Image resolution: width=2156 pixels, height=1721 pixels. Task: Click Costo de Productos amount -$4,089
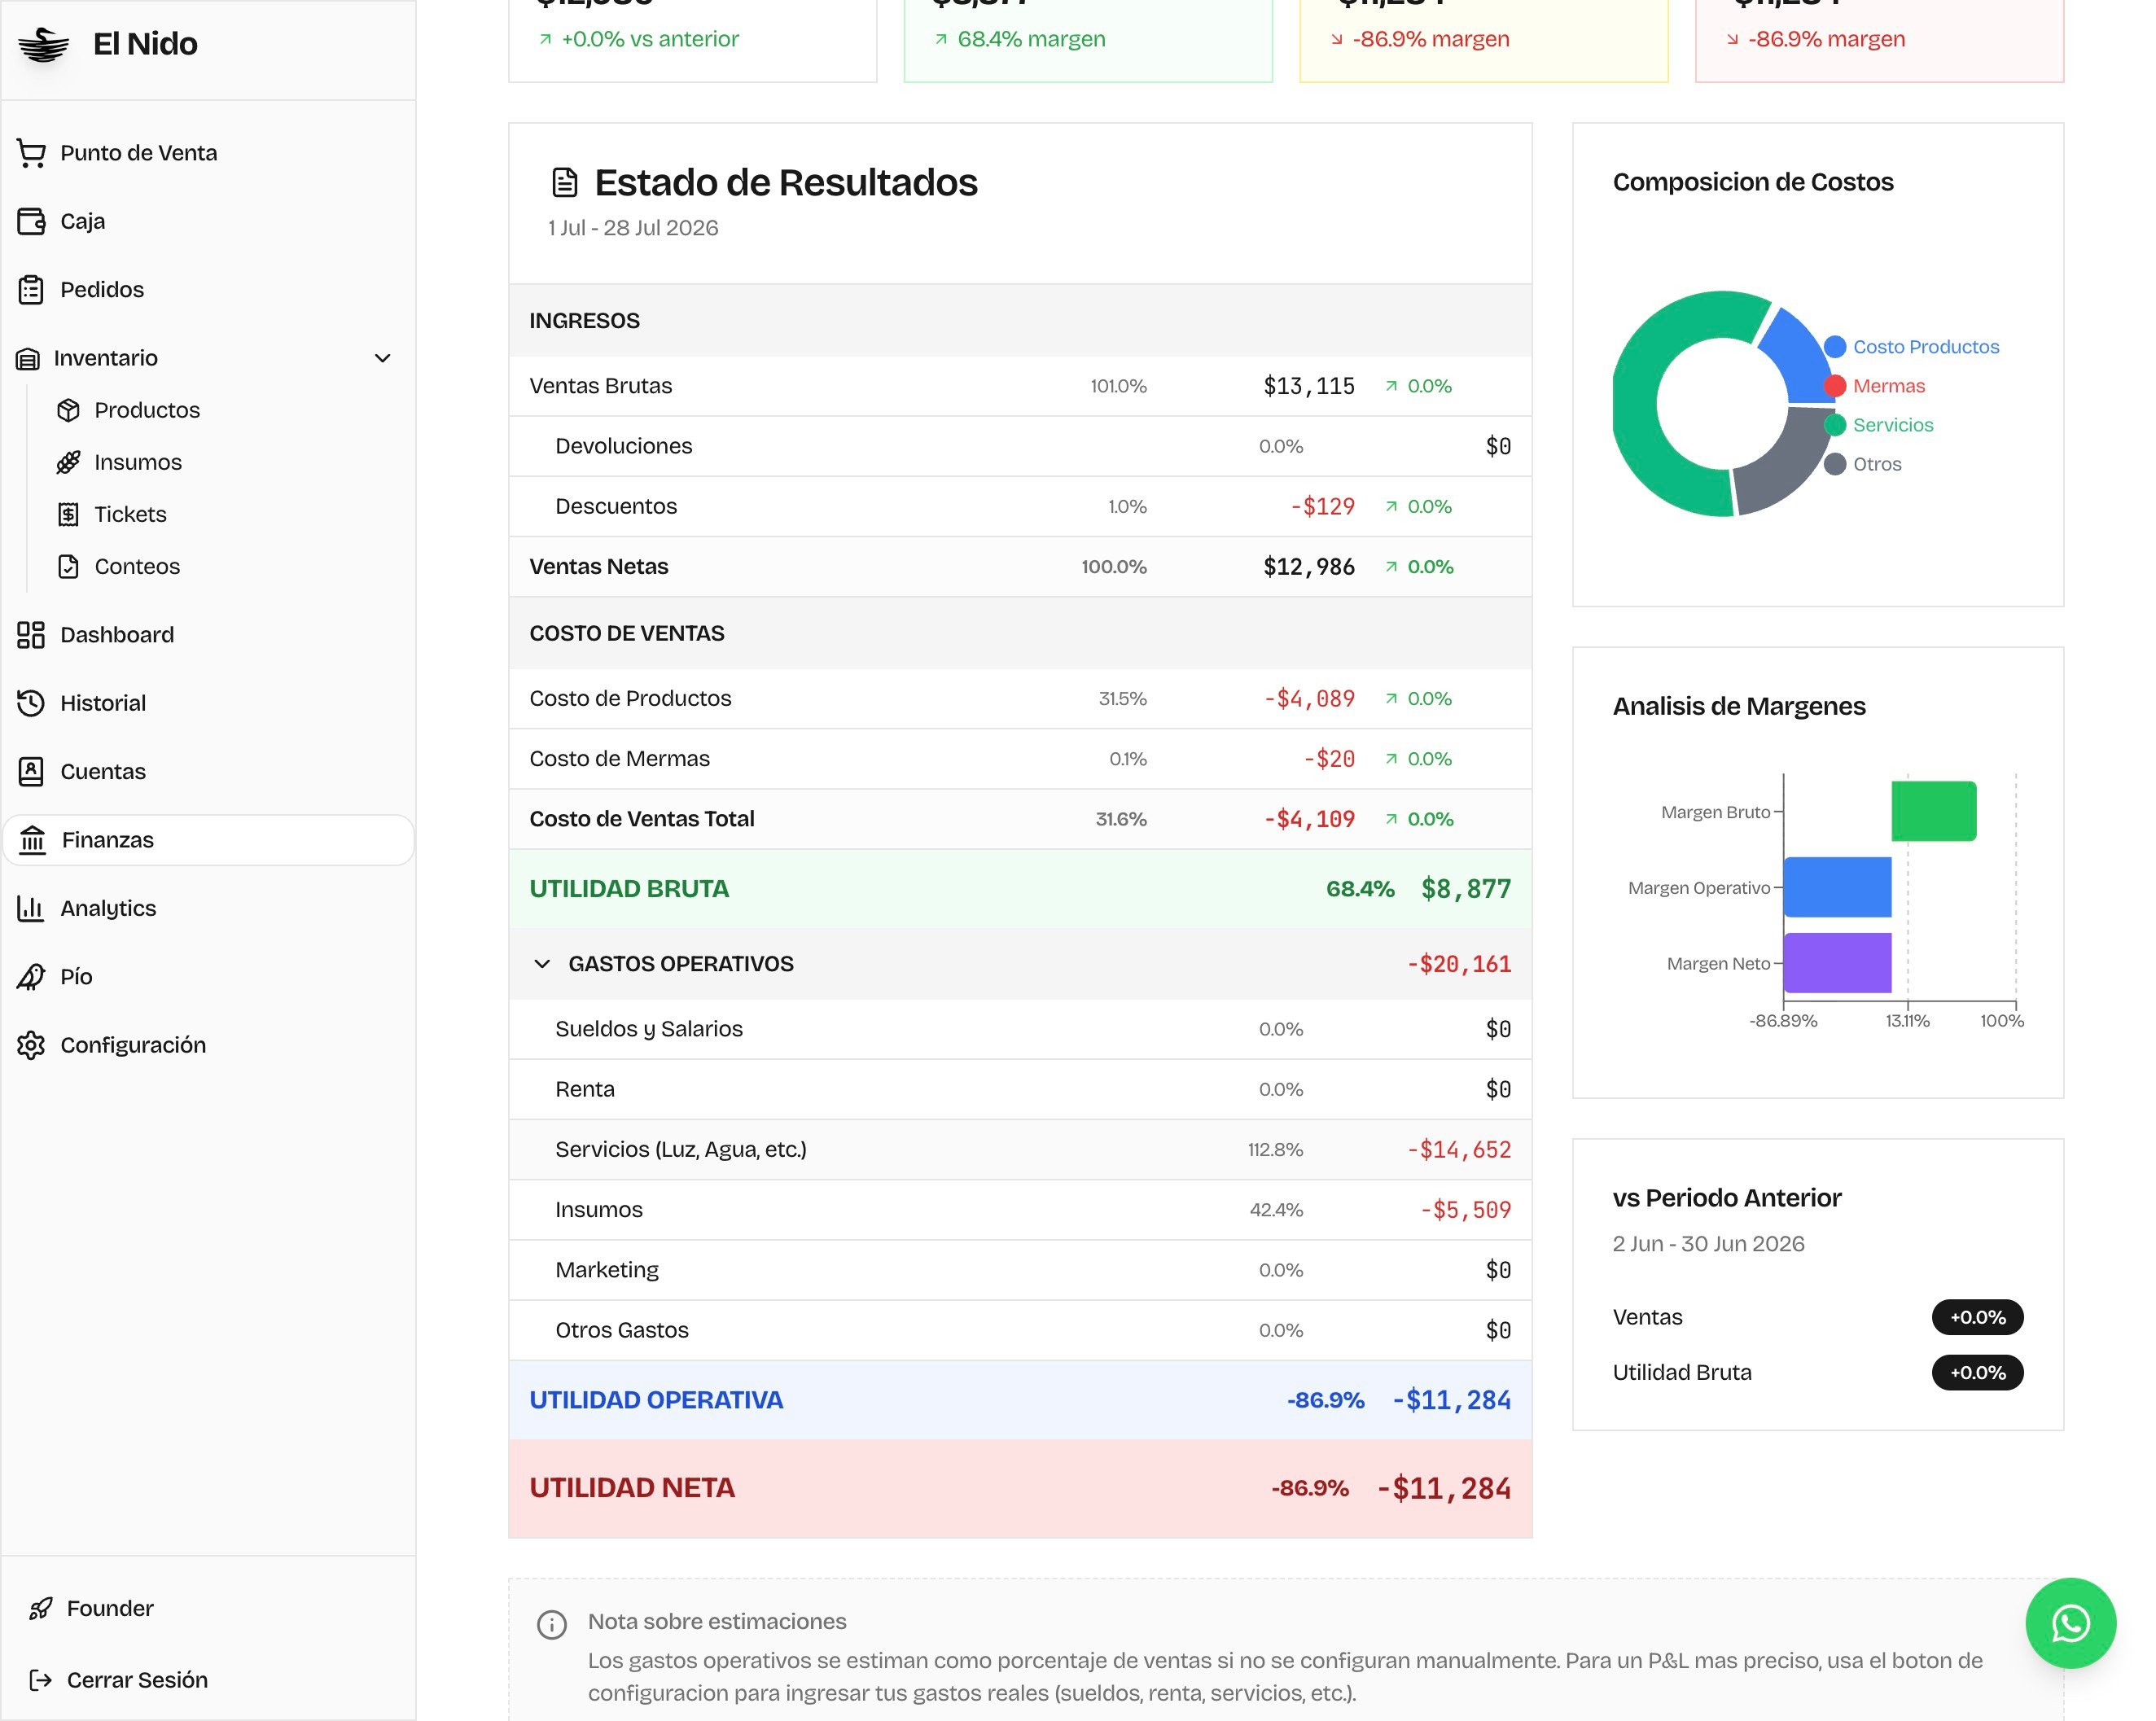click(1309, 699)
